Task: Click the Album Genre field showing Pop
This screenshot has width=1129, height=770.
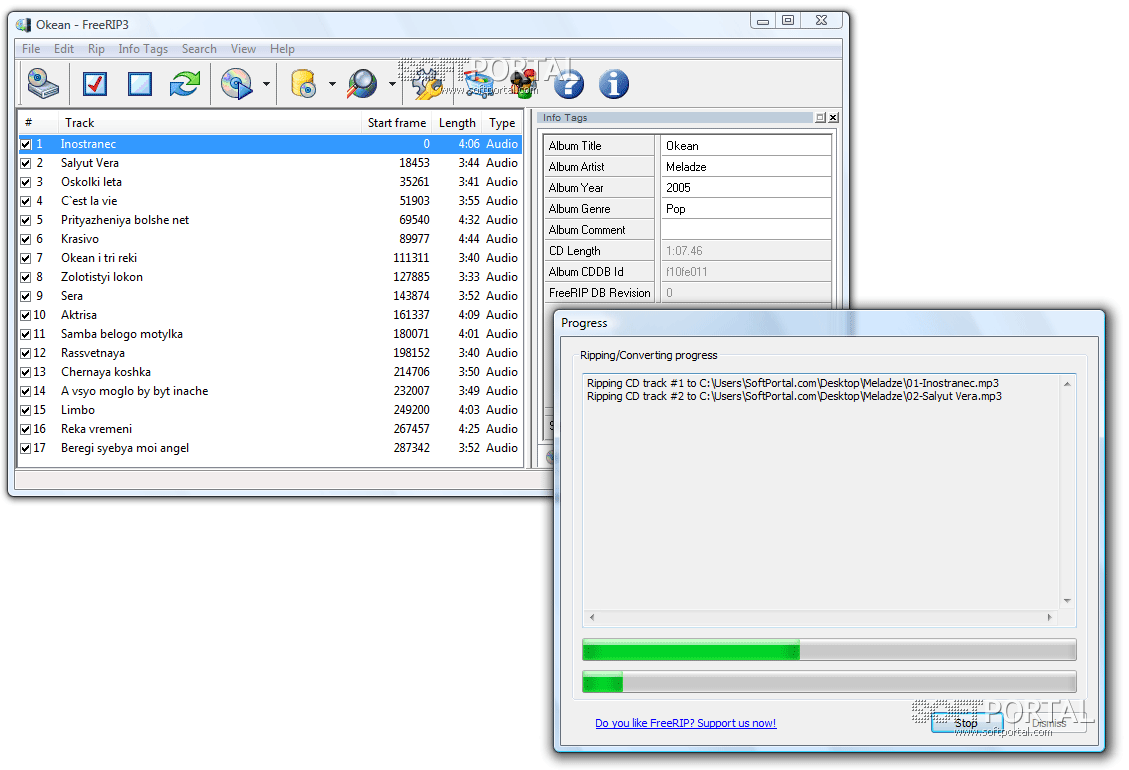Action: coord(746,209)
